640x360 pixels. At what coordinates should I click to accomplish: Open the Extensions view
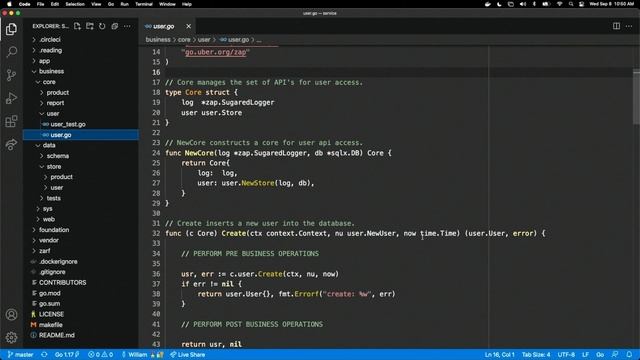[11, 121]
